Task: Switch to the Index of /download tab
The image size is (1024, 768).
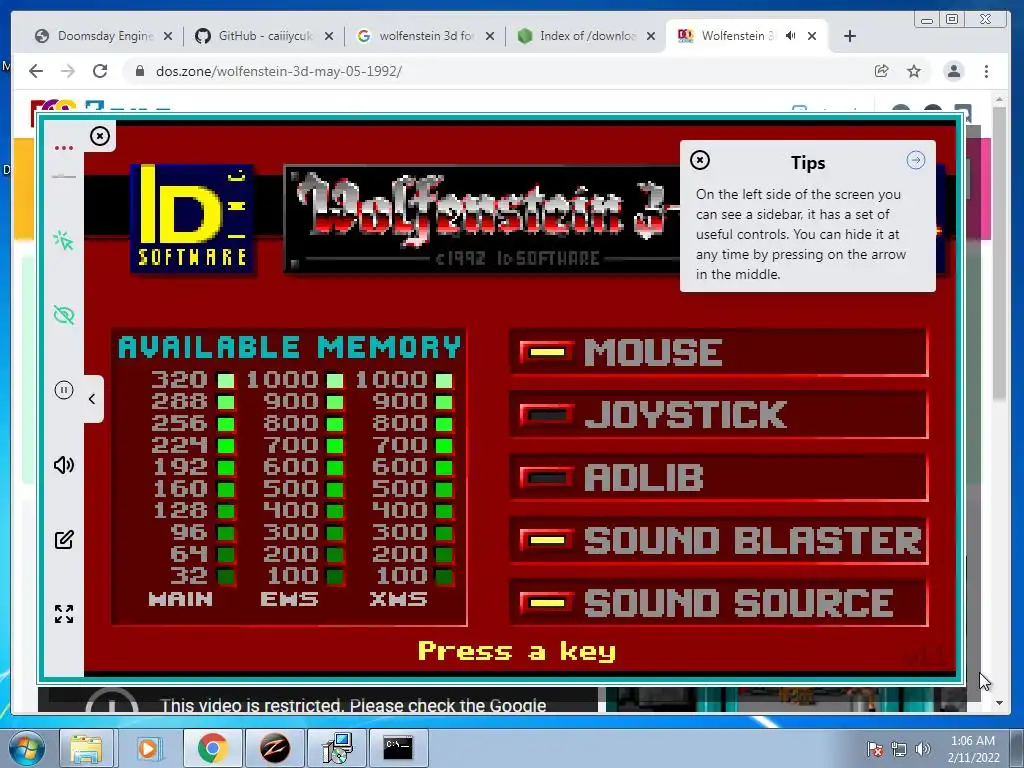Action: click(x=586, y=36)
